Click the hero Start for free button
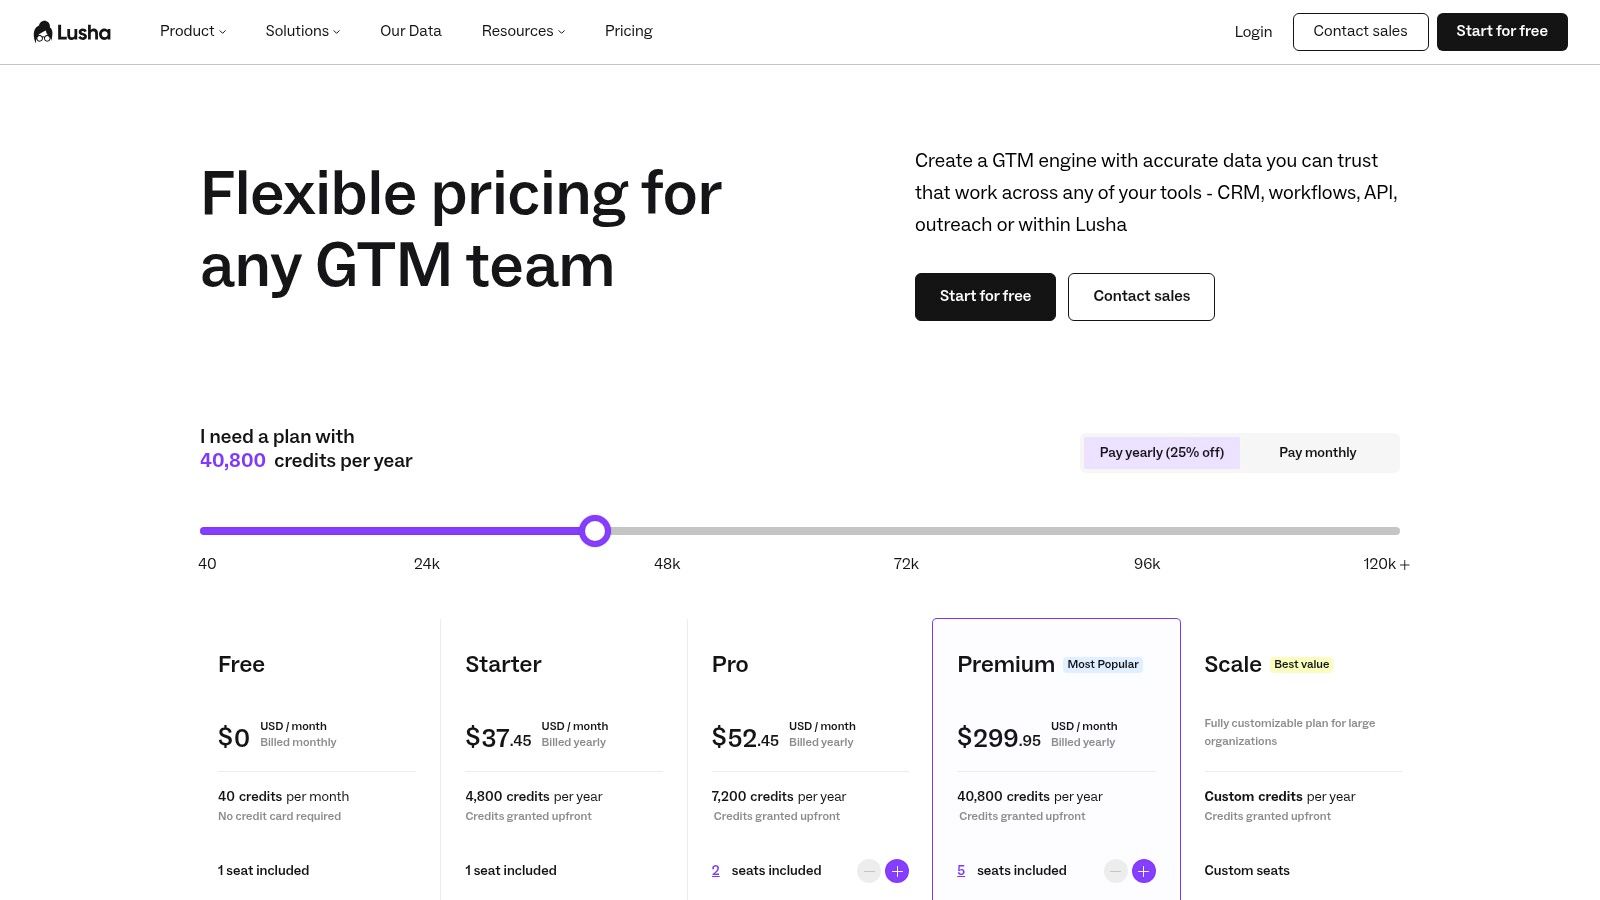This screenshot has height=900, width=1600. 985,297
